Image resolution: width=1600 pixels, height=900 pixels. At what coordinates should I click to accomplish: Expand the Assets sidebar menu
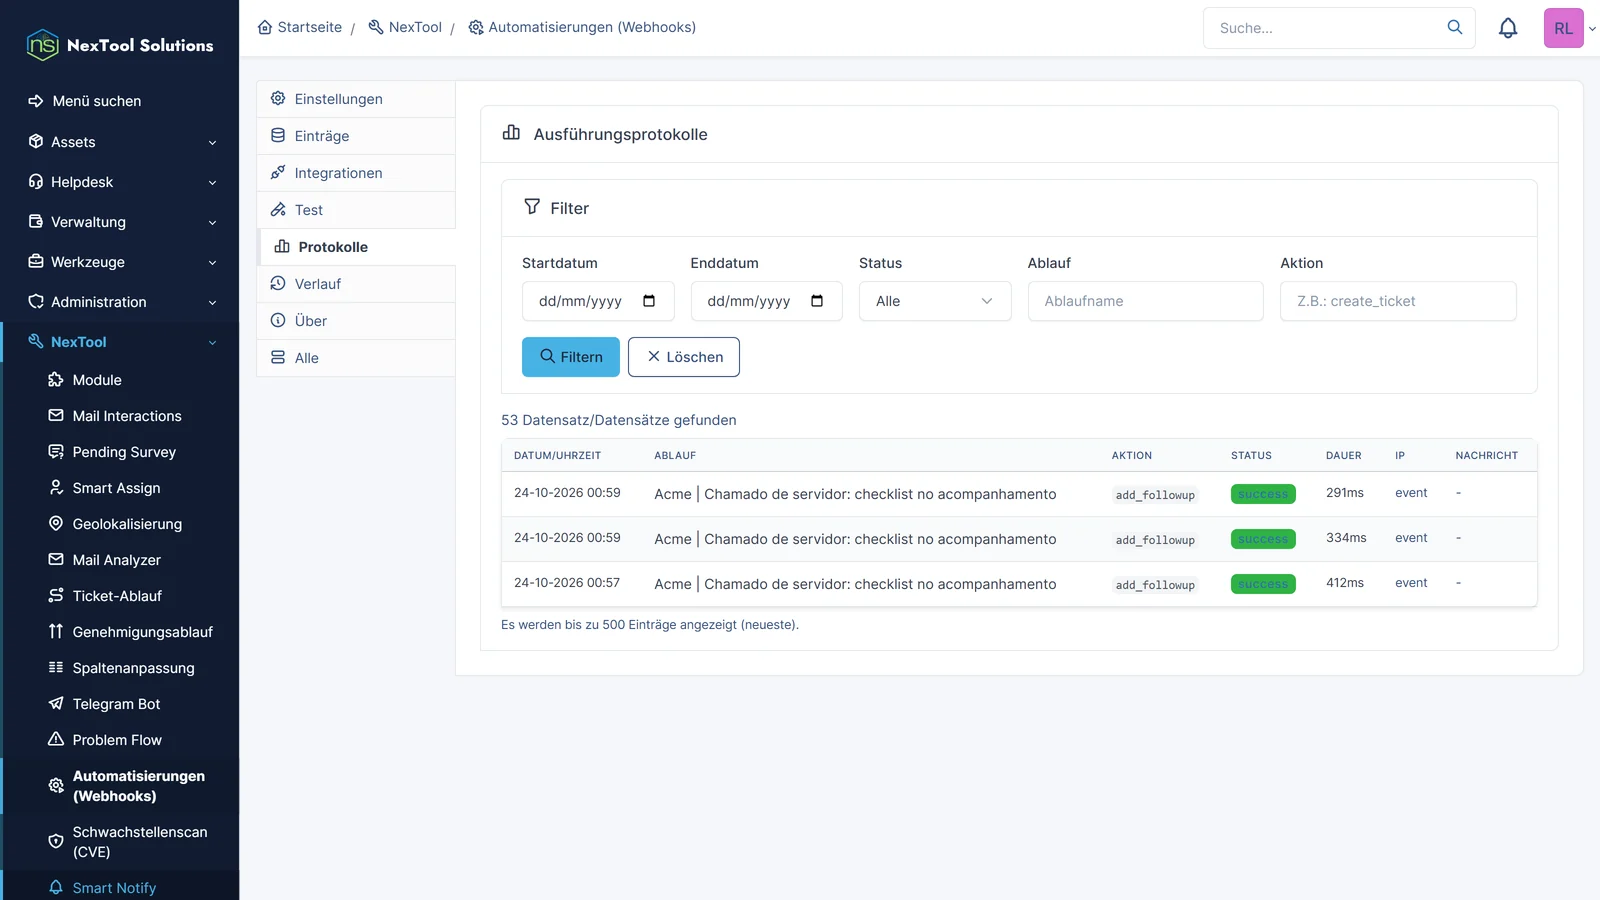(120, 142)
